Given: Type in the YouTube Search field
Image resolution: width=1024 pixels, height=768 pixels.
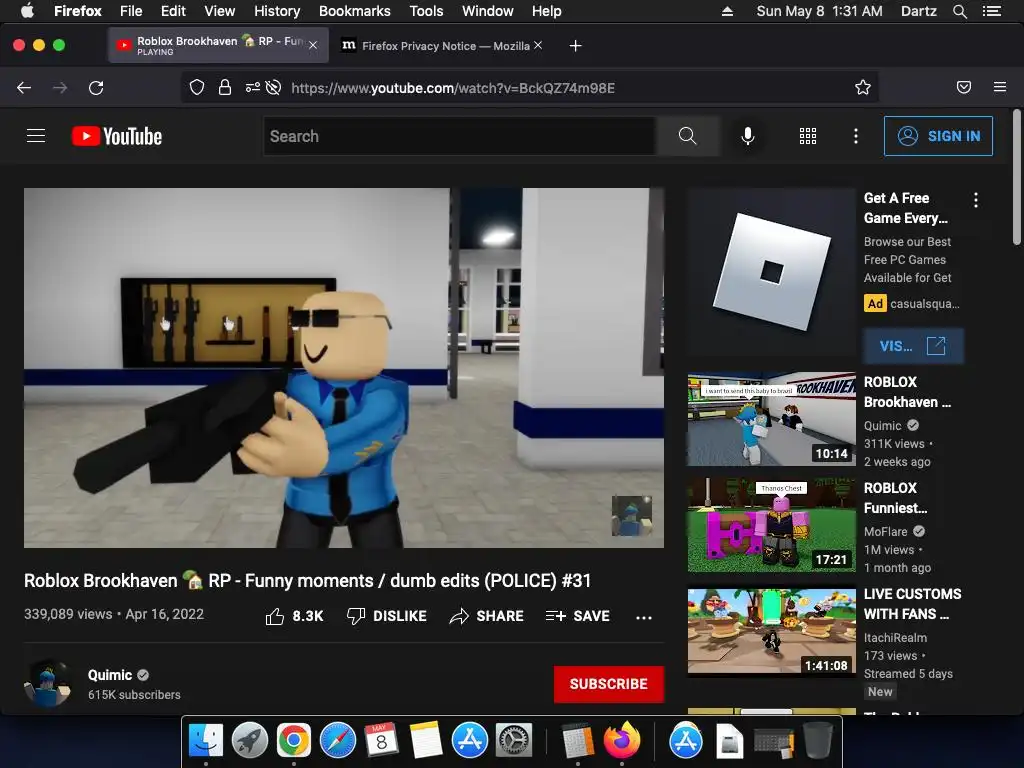Looking at the screenshot, I should coord(460,136).
